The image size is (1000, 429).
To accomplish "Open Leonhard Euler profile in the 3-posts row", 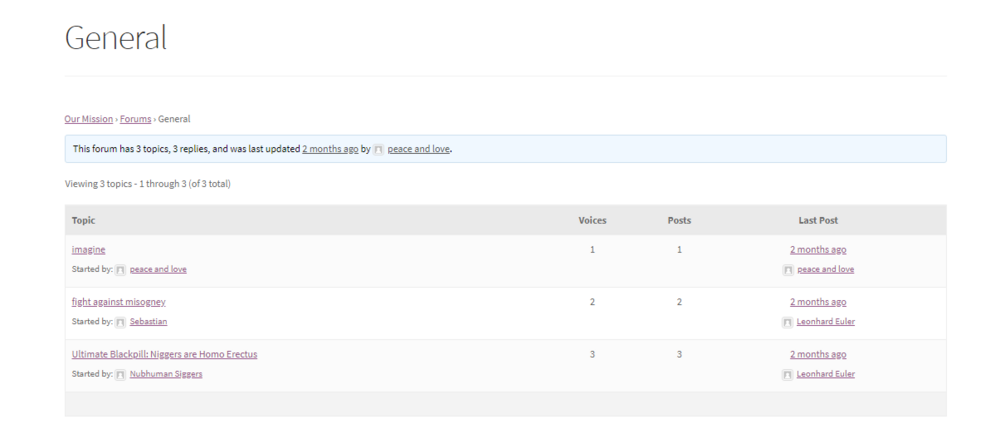I will 826,374.
